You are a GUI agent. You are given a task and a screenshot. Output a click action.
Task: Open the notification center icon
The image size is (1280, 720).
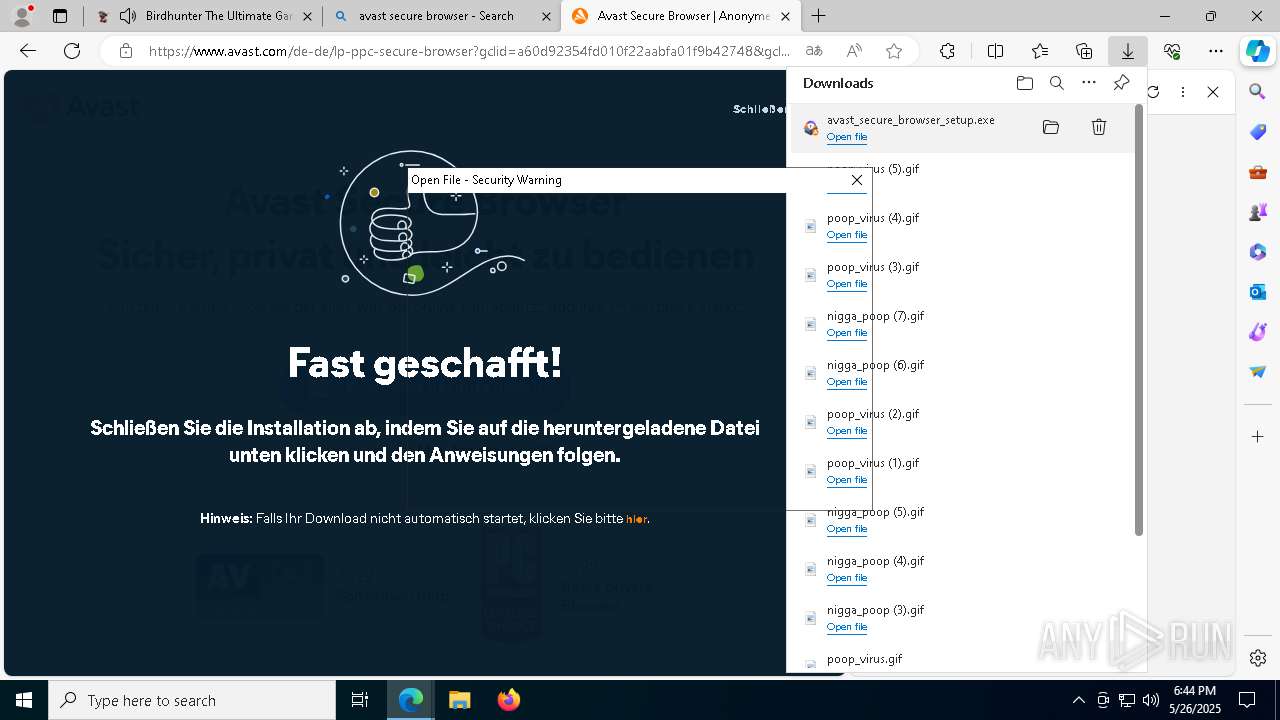pos(1247,700)
